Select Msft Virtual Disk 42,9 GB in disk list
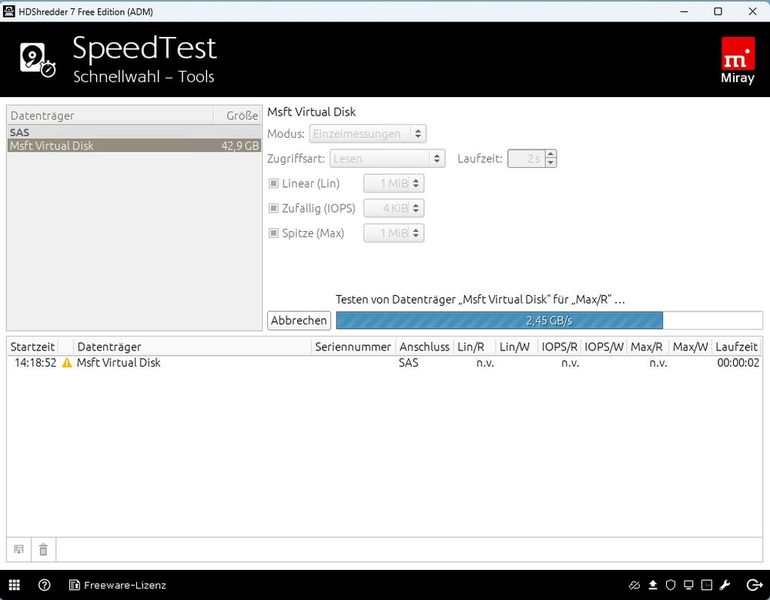Image resolution: width=770 pixels, height=600 pixels. pos(134,145)
